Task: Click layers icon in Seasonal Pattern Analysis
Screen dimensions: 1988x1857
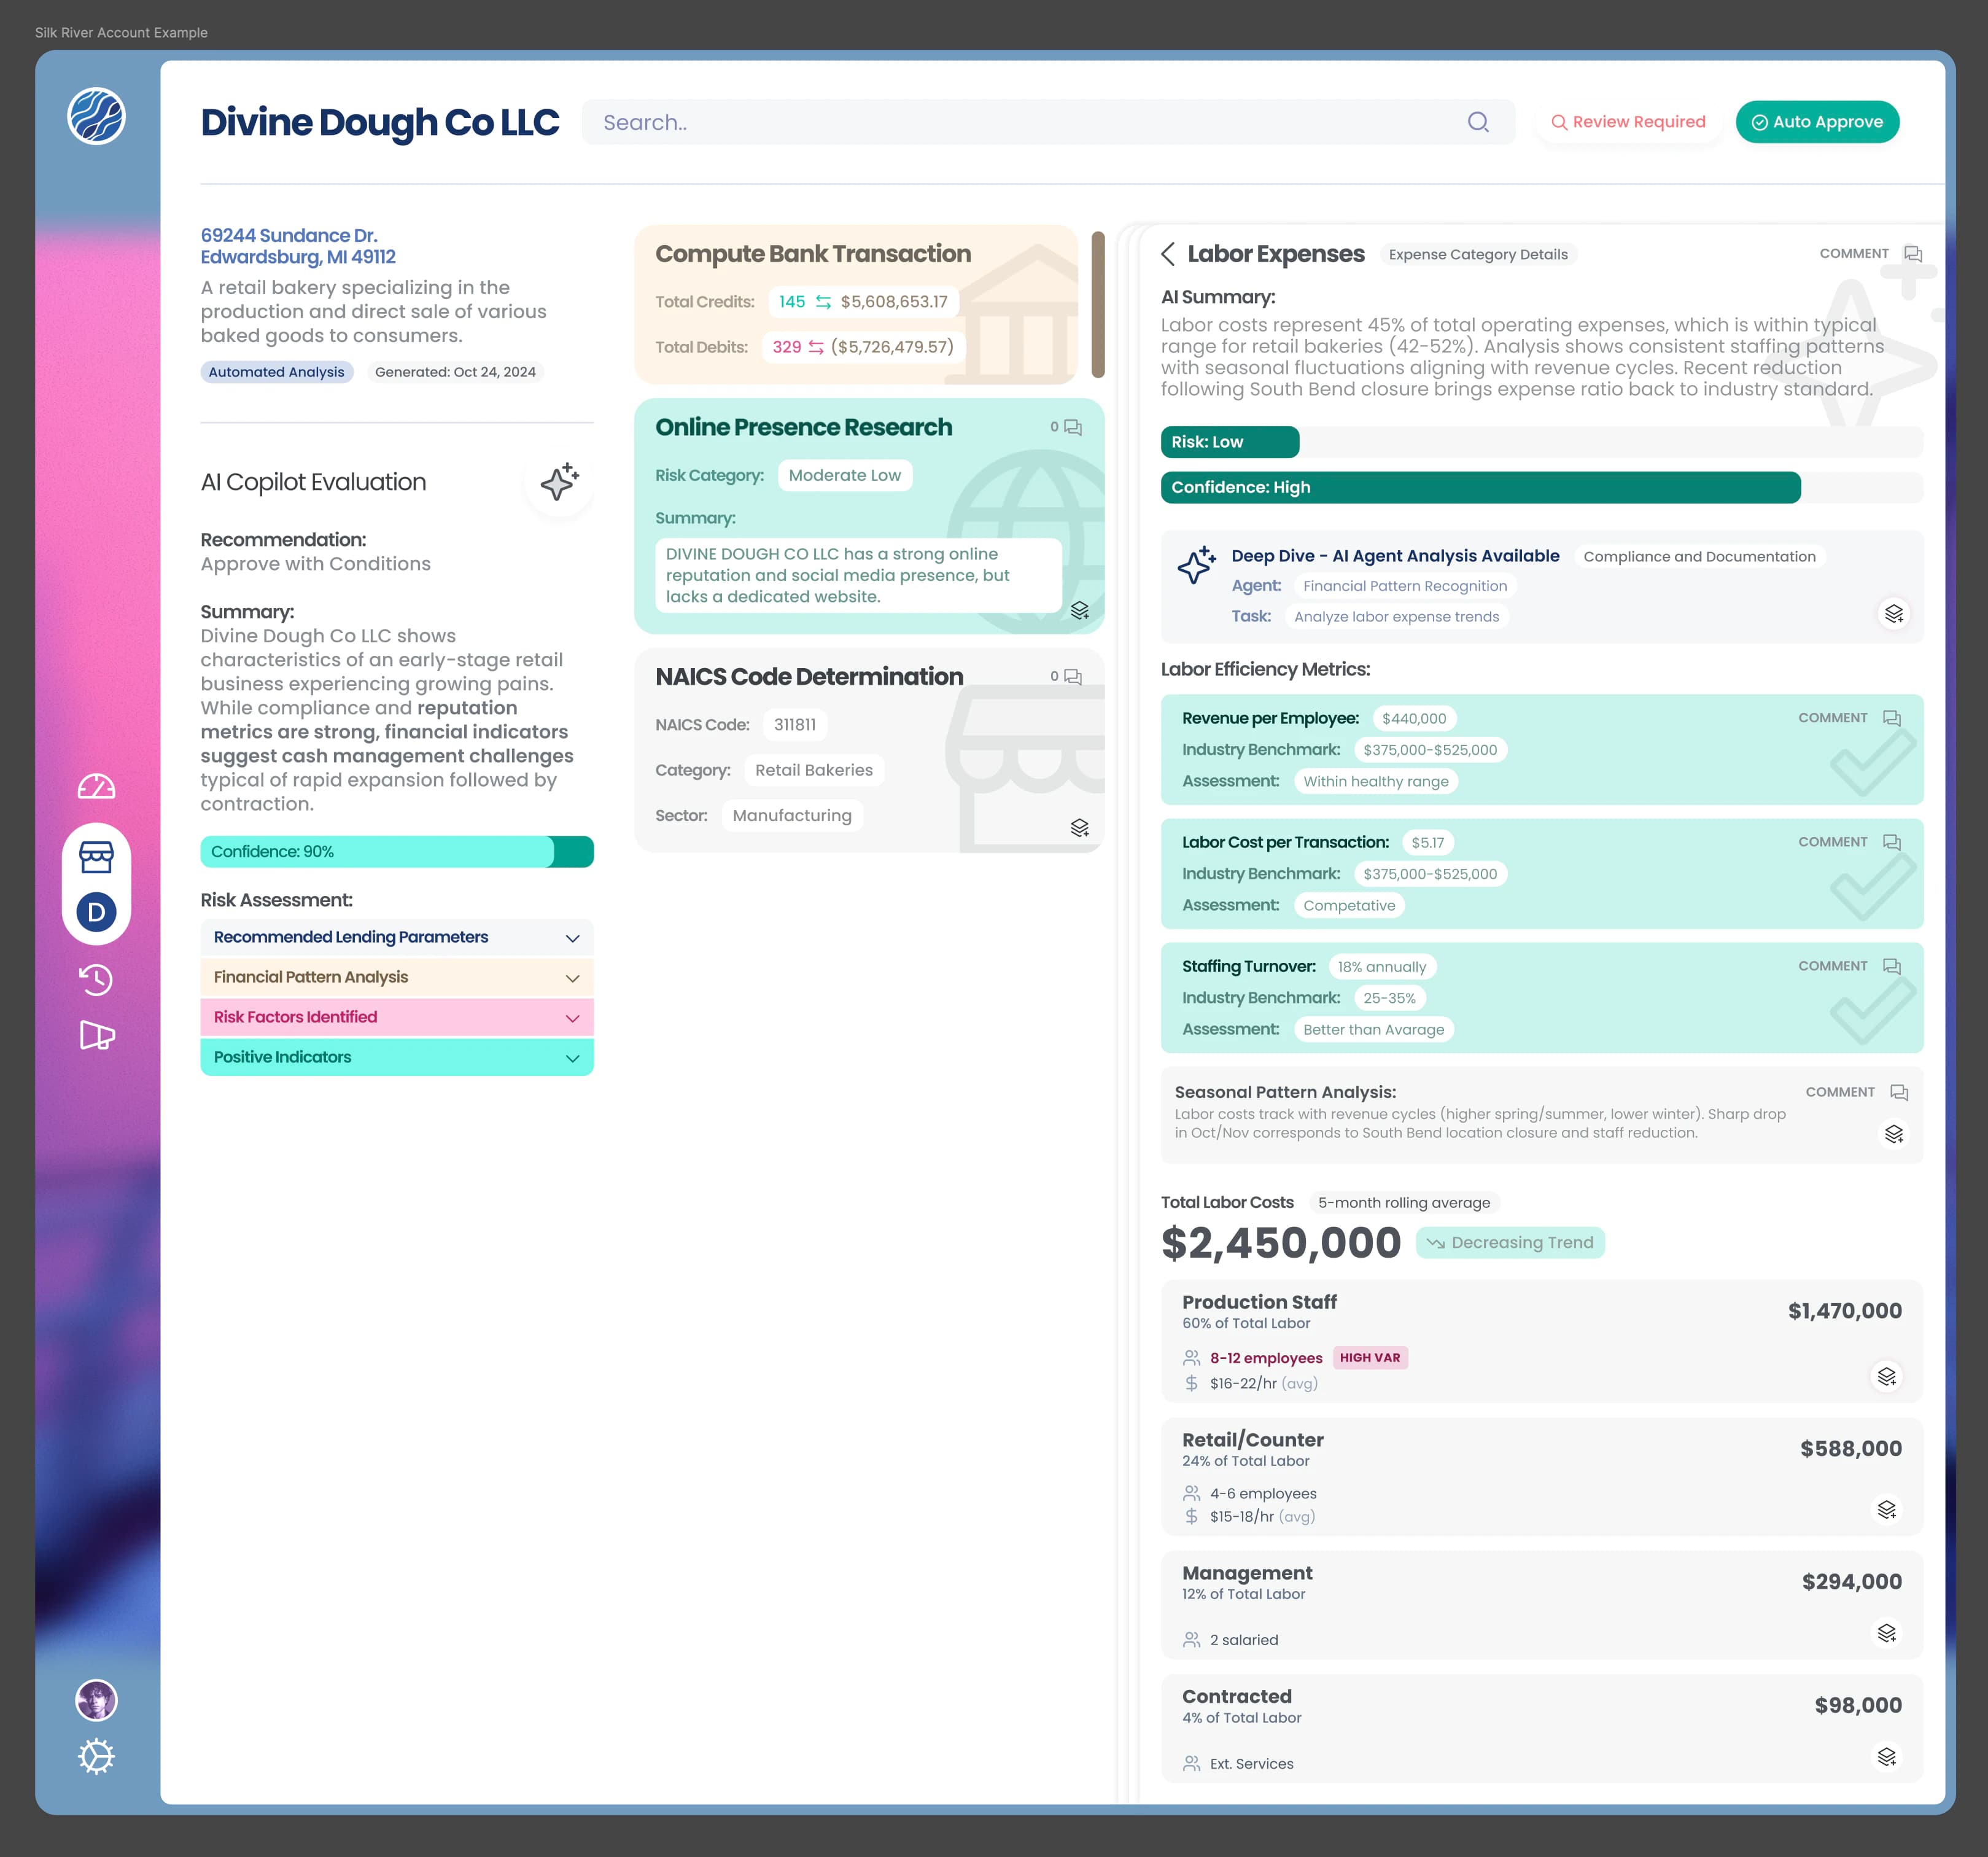Action: point(1894,1134)
